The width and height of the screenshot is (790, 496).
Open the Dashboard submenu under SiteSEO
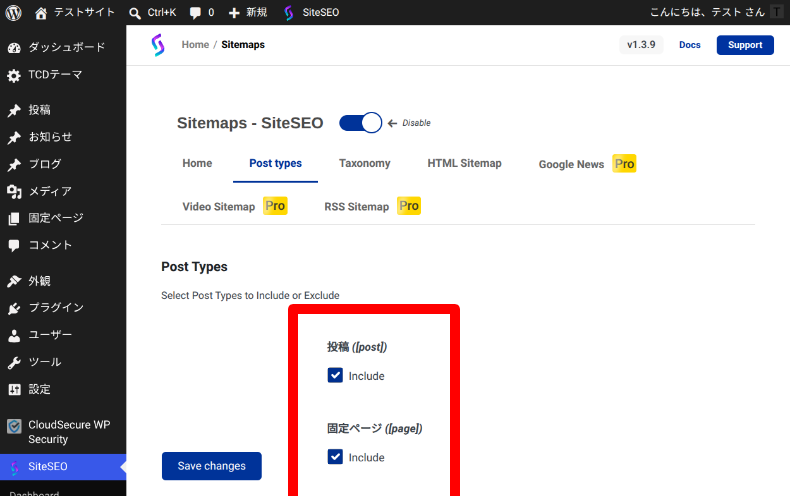34,493
